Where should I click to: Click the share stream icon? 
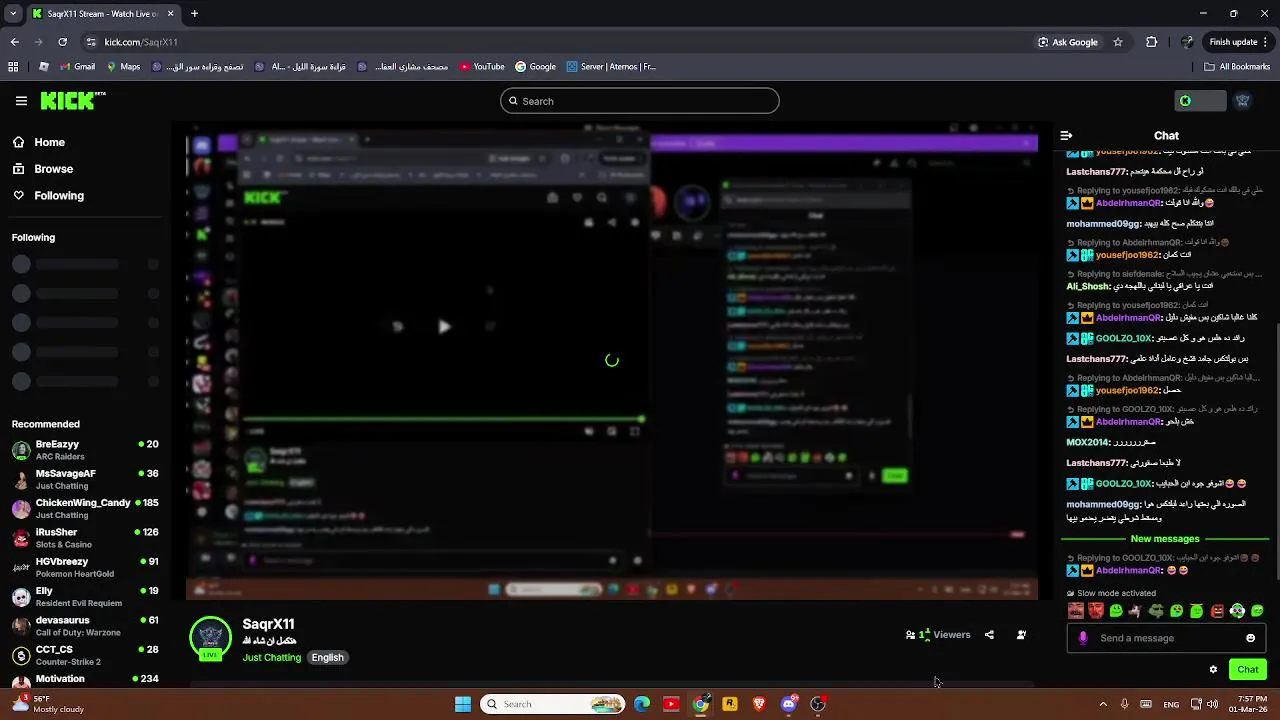(989, 635)
